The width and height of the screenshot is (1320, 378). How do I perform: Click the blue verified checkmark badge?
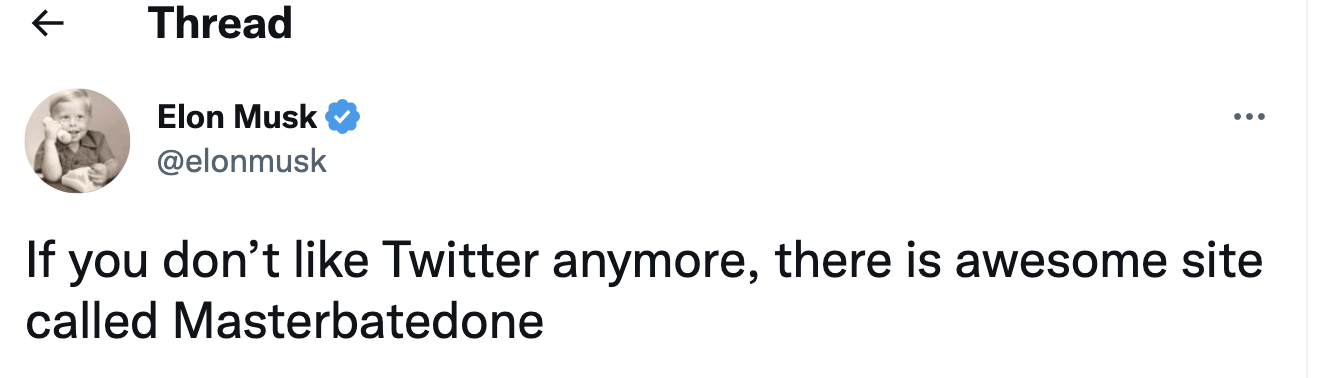[x=344, y=117]
